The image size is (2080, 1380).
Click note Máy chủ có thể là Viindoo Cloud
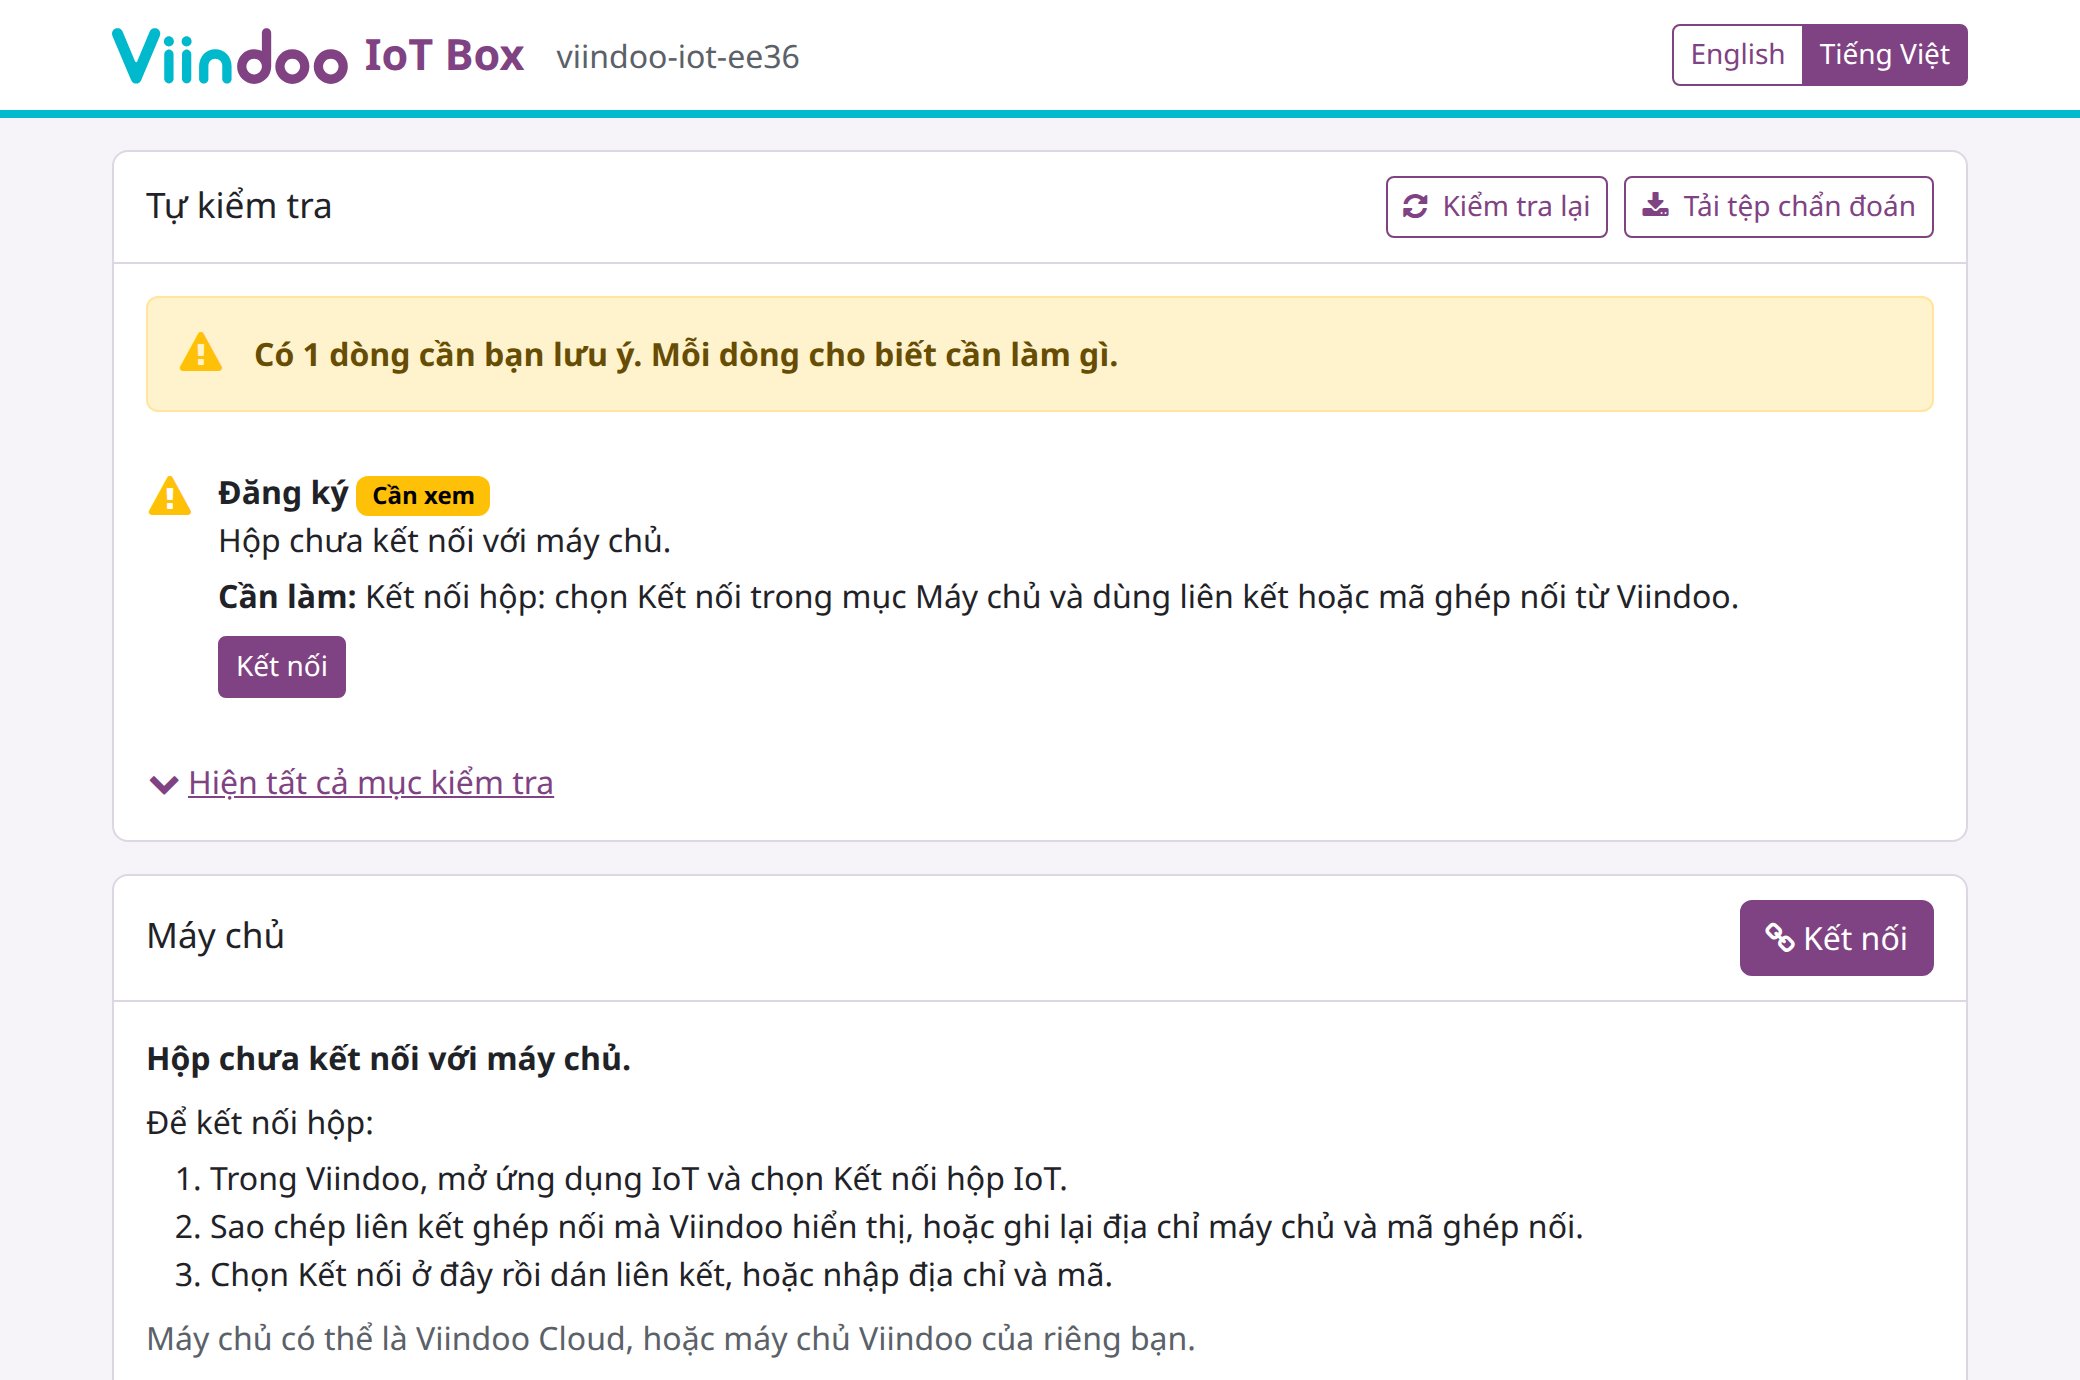click(671, 1339)
